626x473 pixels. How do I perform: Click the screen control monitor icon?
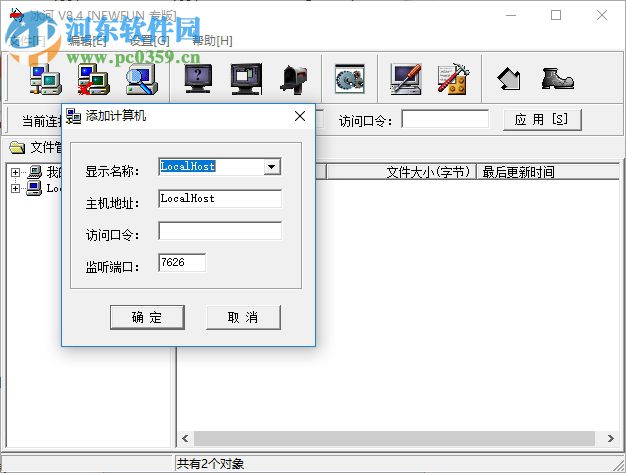(246, 79)
